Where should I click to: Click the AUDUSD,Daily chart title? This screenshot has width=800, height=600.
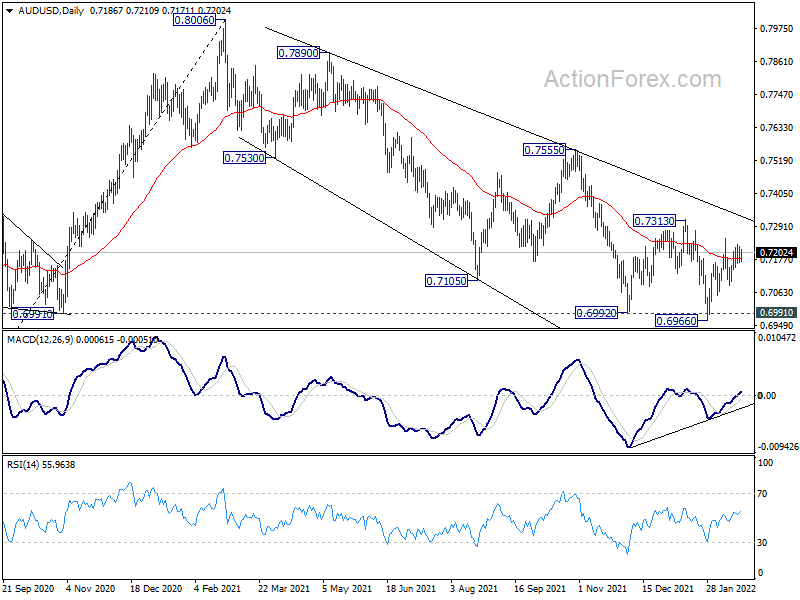click(x=51, y=11)
